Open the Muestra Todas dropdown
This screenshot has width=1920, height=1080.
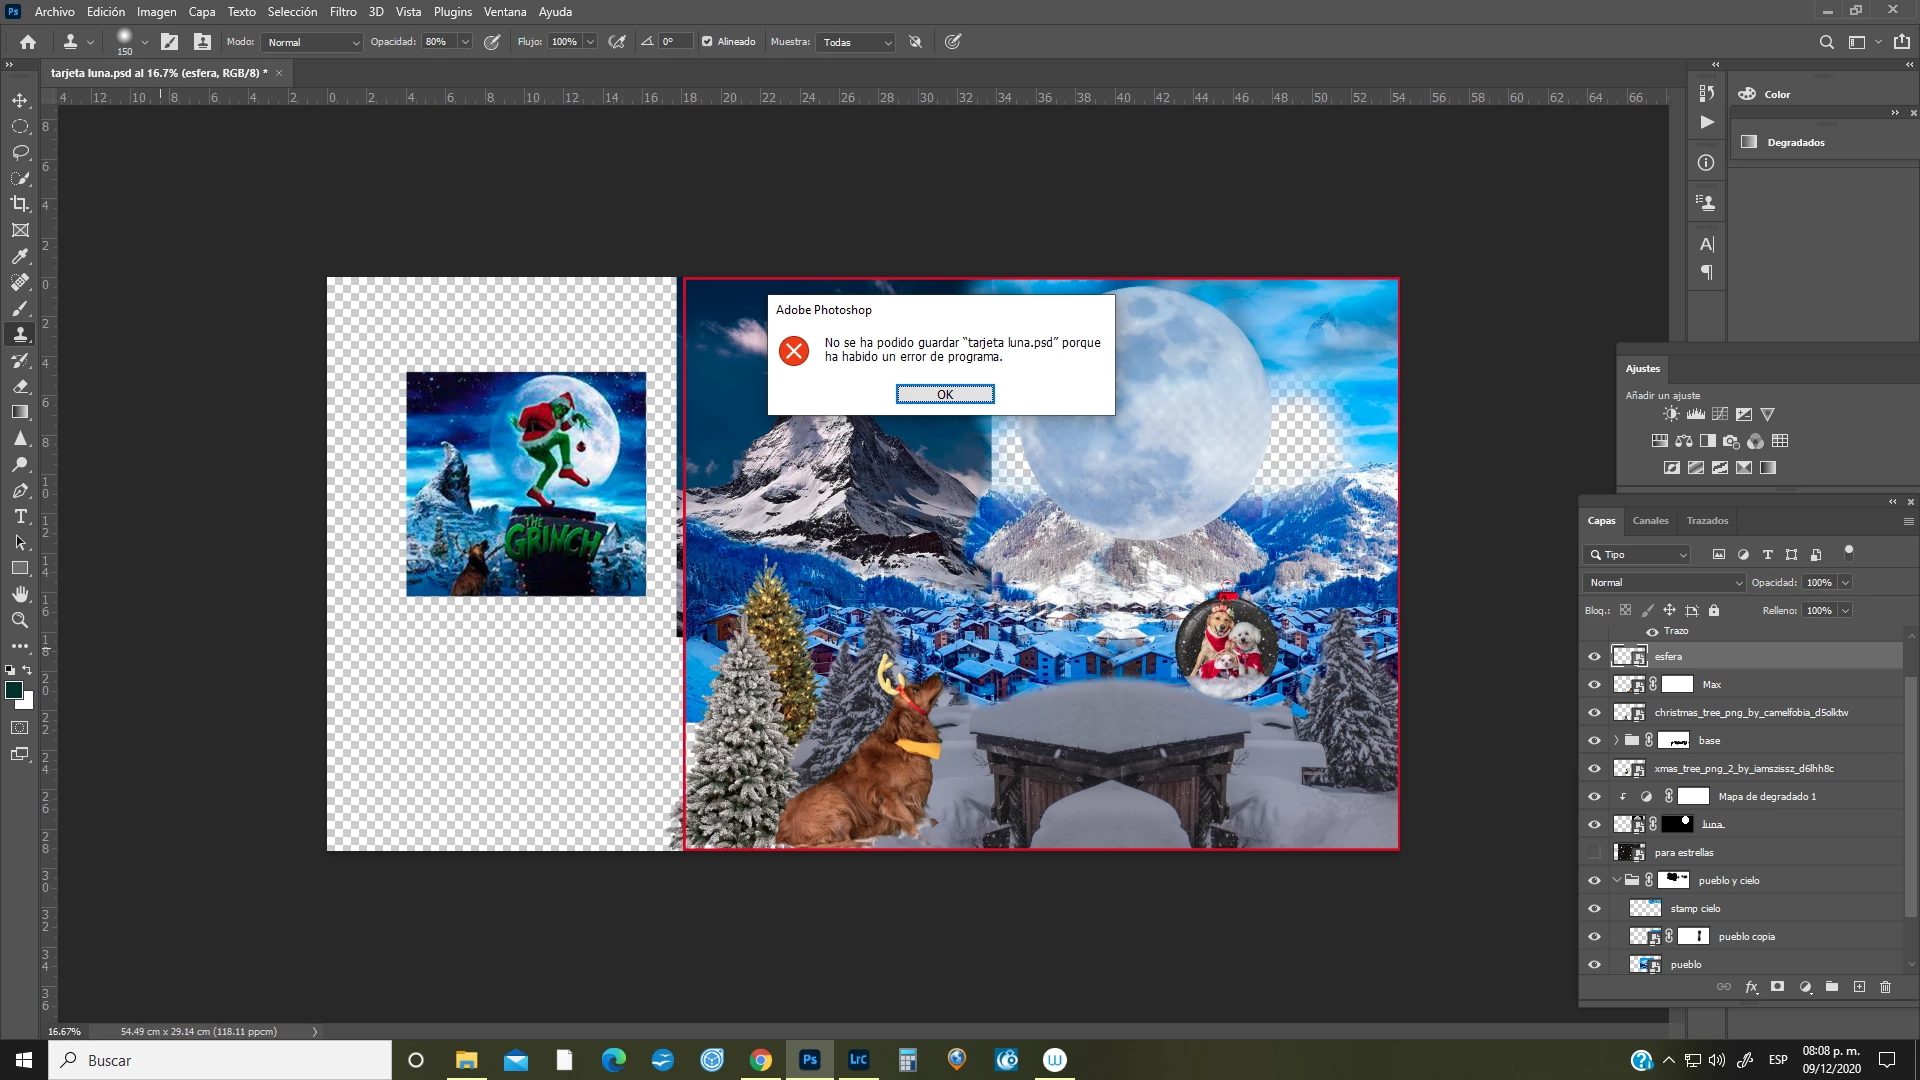(x=856, y=42)
